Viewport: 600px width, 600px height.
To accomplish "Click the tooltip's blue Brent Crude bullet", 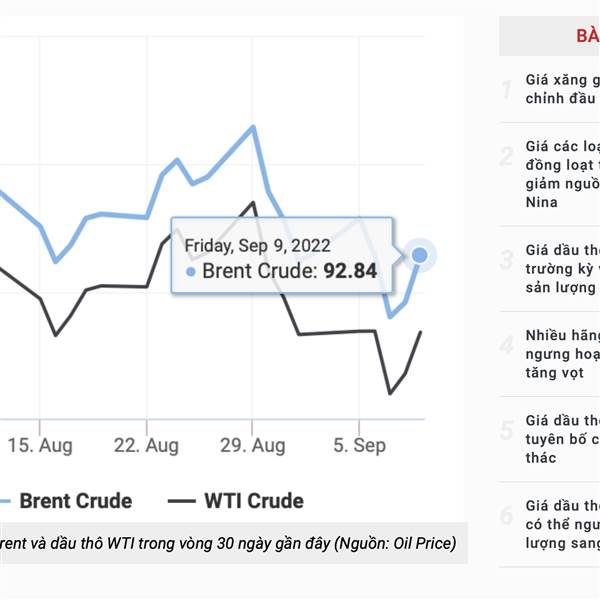I will pos(191,272).
